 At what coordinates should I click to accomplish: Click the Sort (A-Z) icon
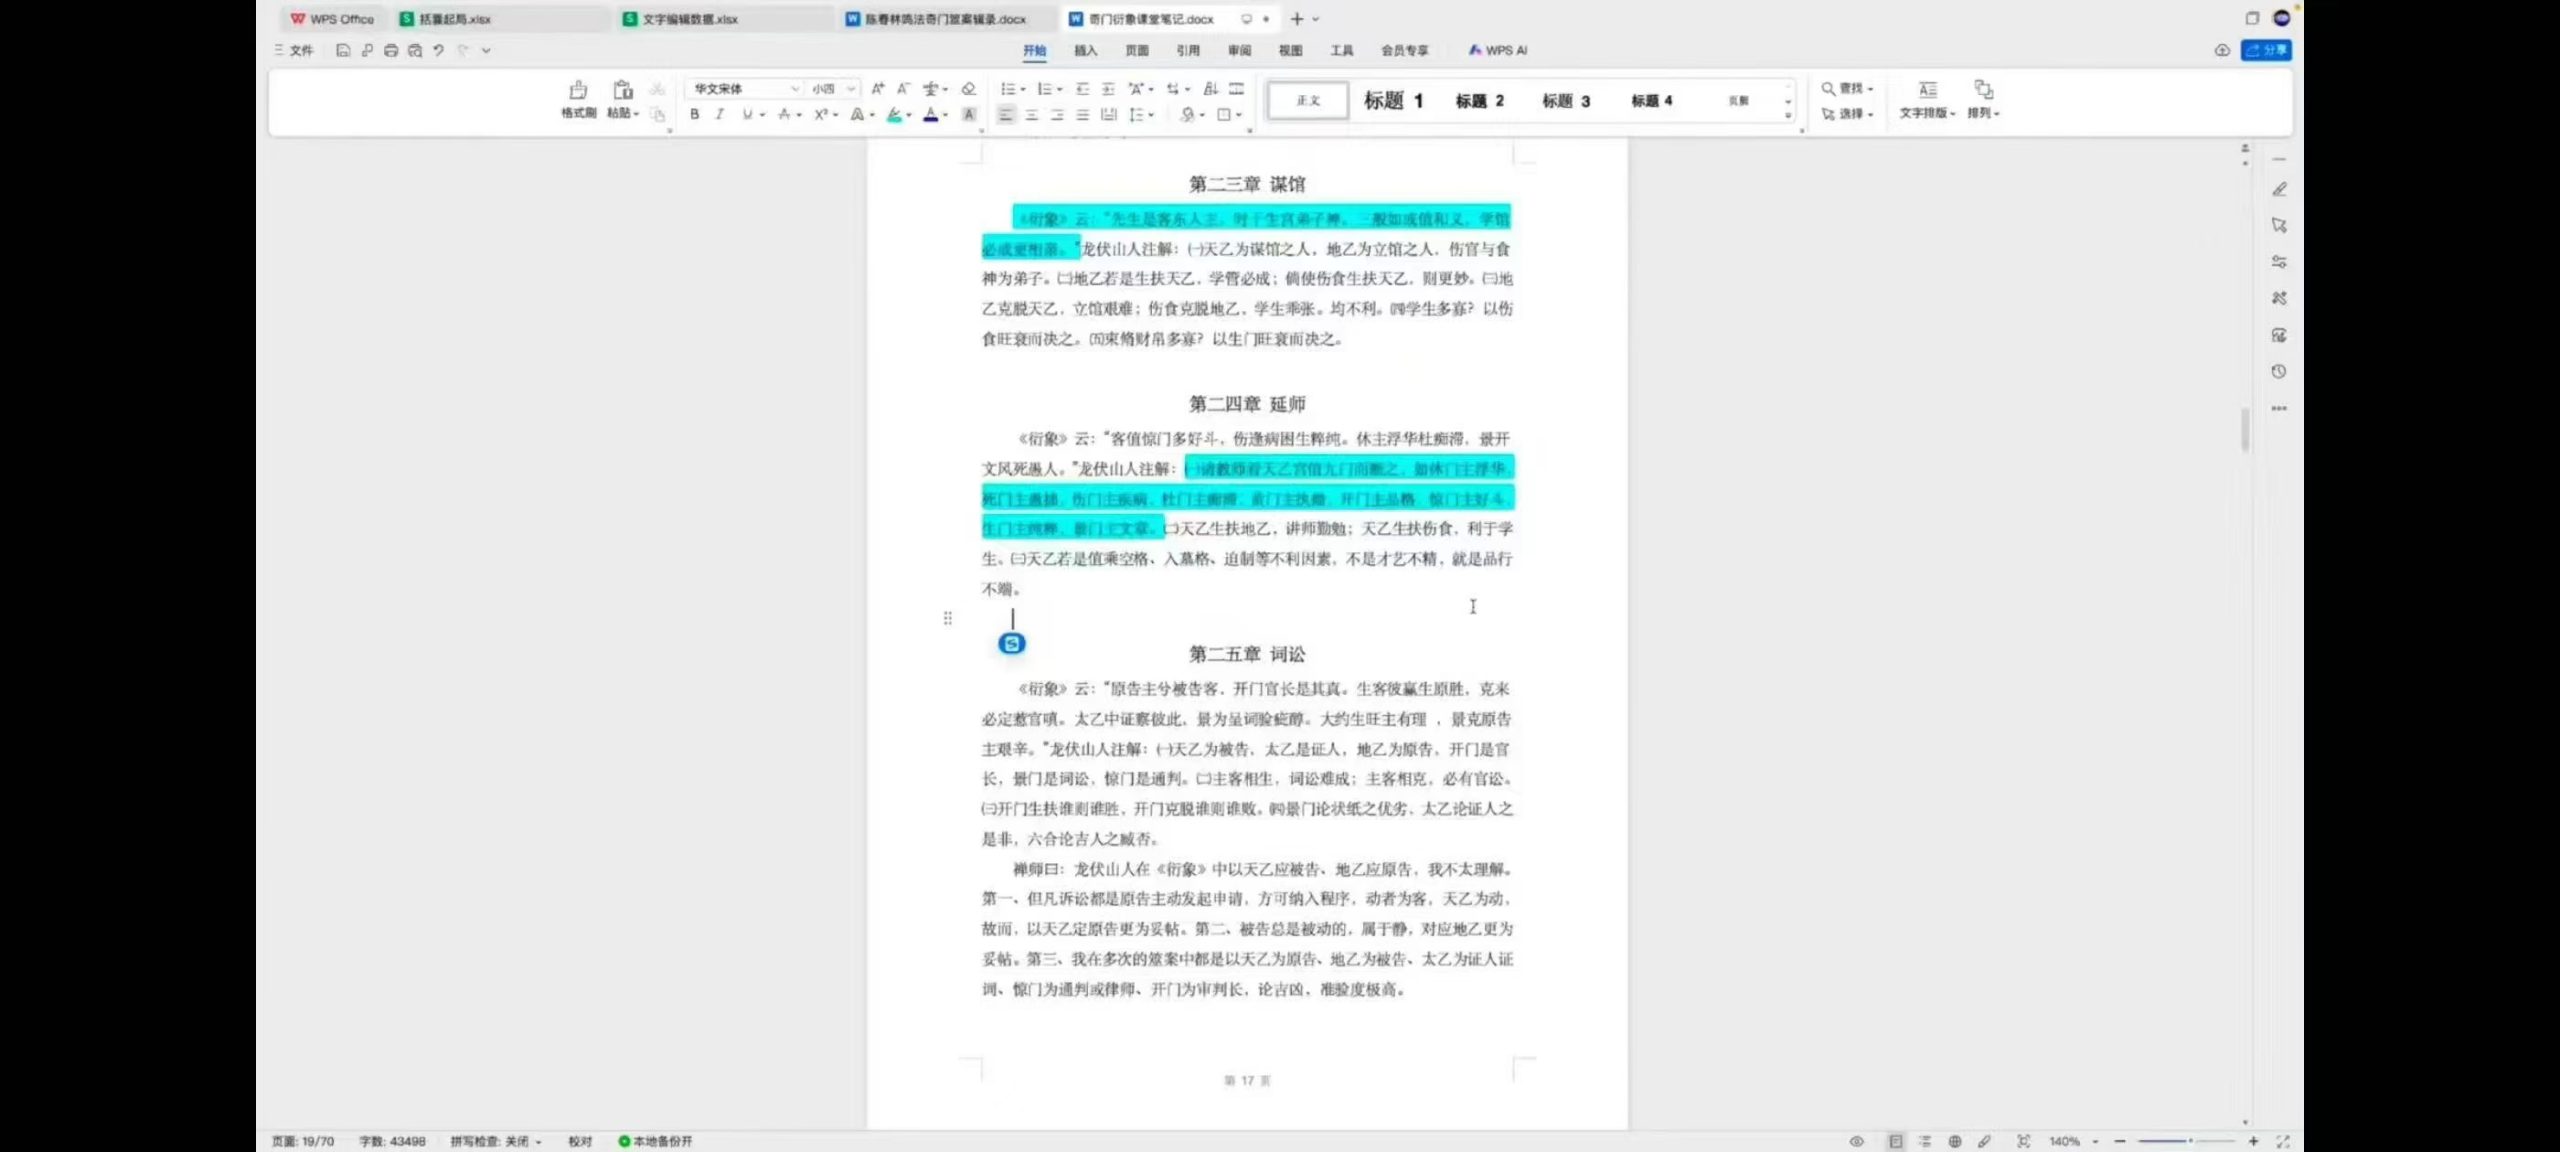pos(1211,89)
